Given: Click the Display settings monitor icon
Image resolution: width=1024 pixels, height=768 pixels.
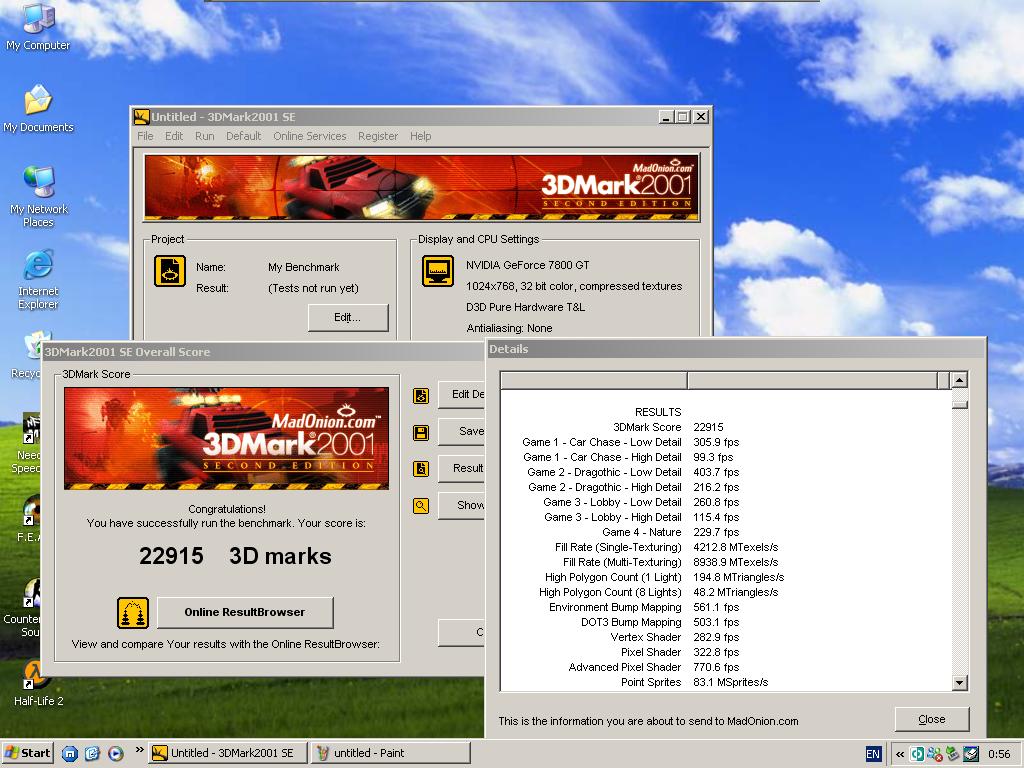Looking at the screenshot, I should tap(438, 271).
